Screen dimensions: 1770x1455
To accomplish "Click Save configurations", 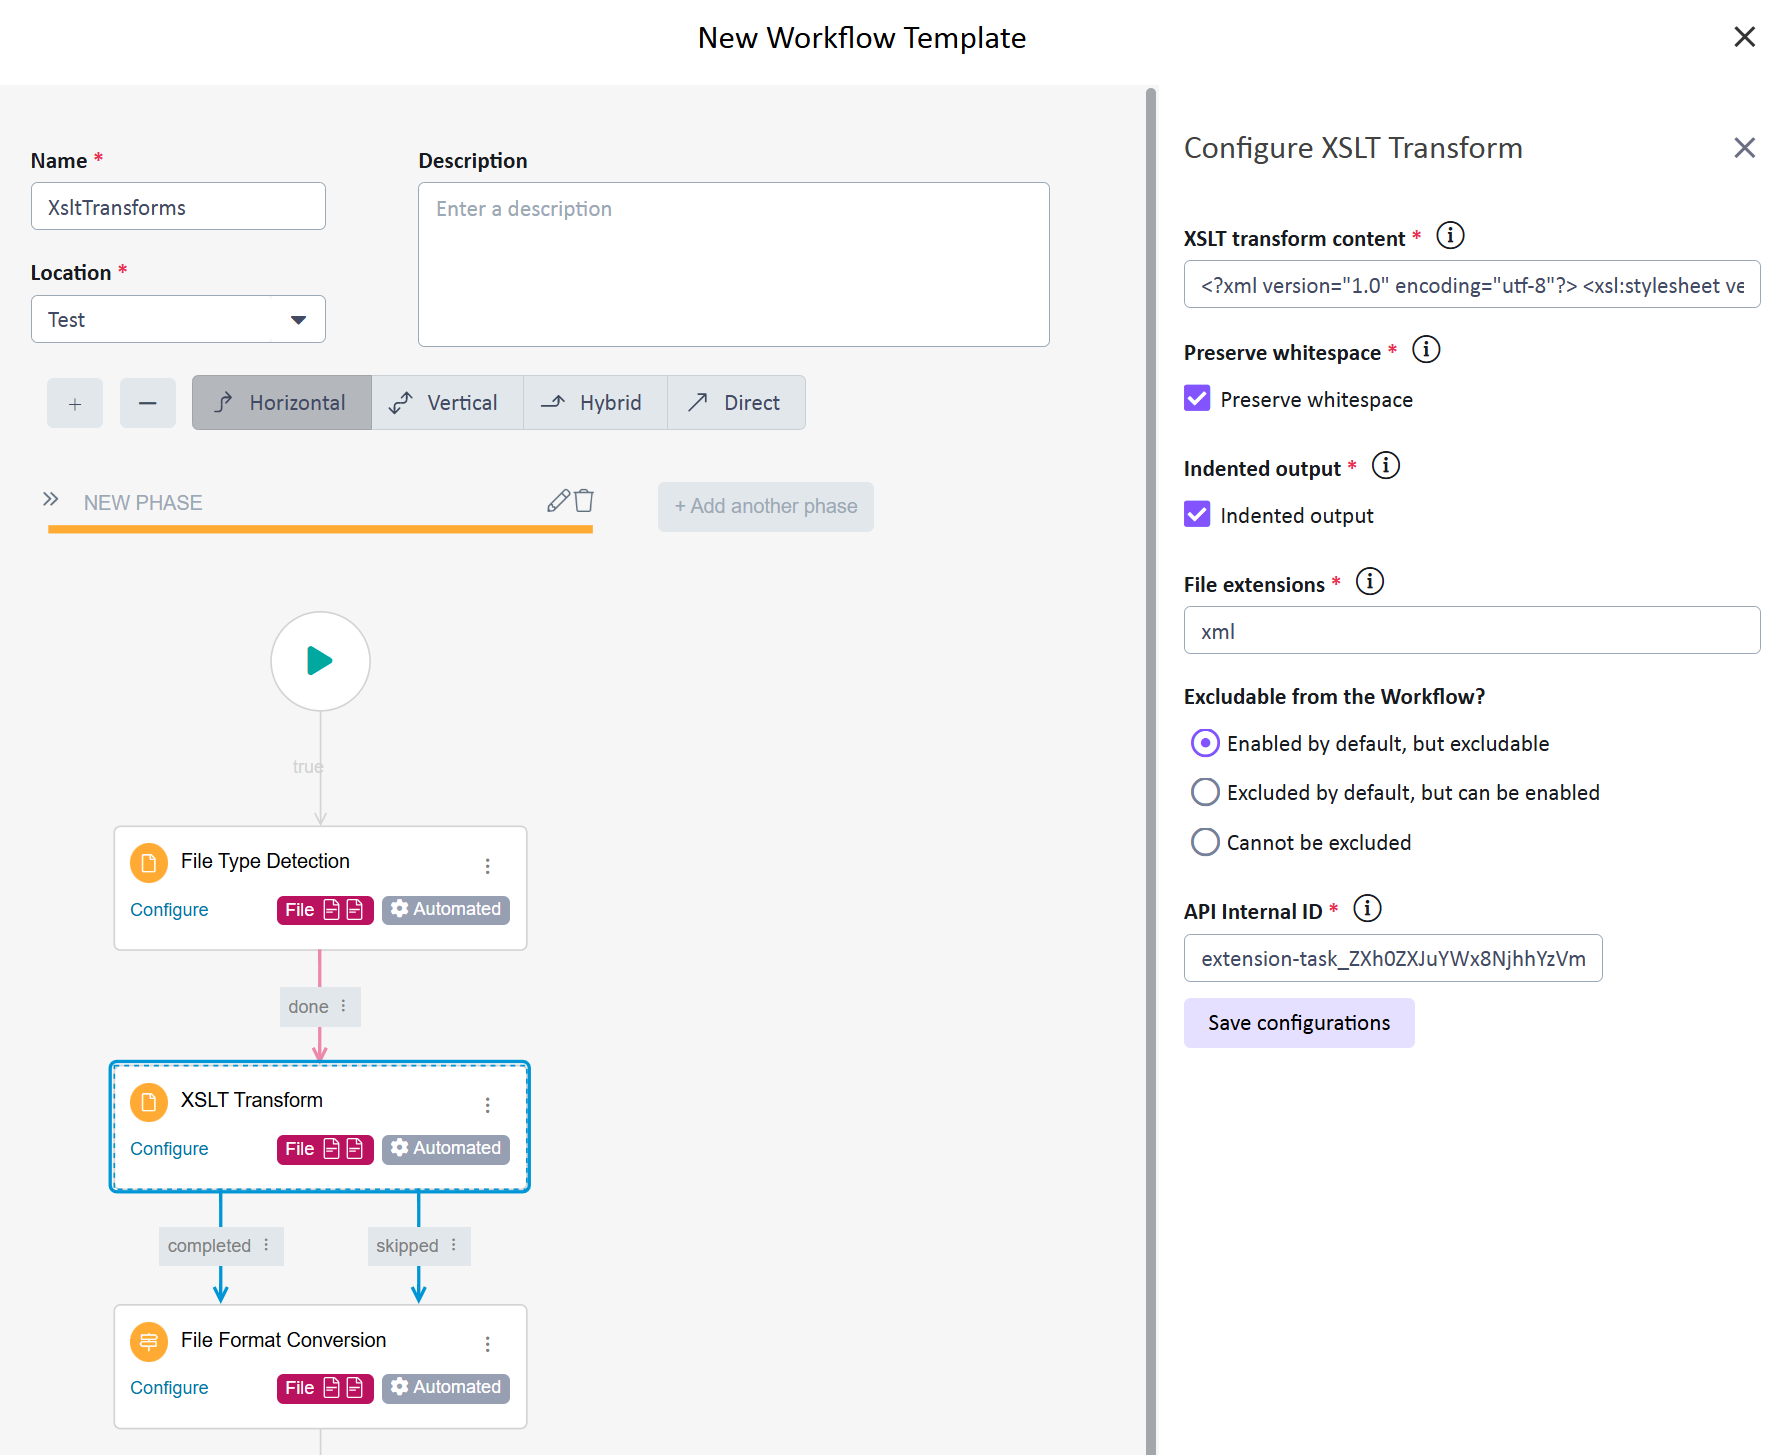I will pyautogui.click(x=1298, y=1022).
